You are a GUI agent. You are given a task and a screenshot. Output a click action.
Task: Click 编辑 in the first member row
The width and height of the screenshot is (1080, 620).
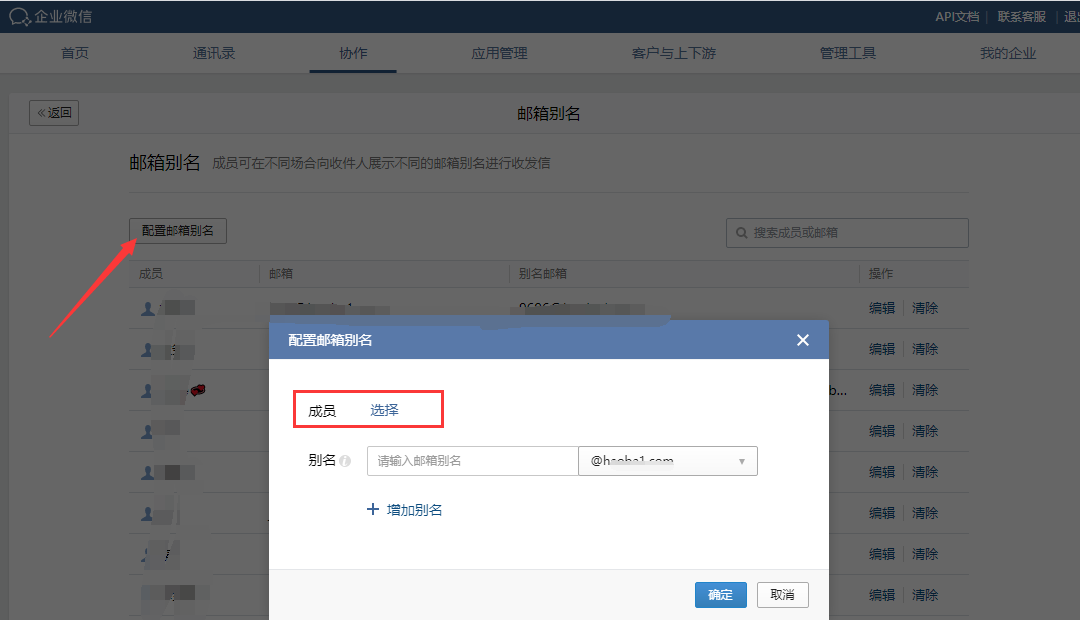coord(881,308)
